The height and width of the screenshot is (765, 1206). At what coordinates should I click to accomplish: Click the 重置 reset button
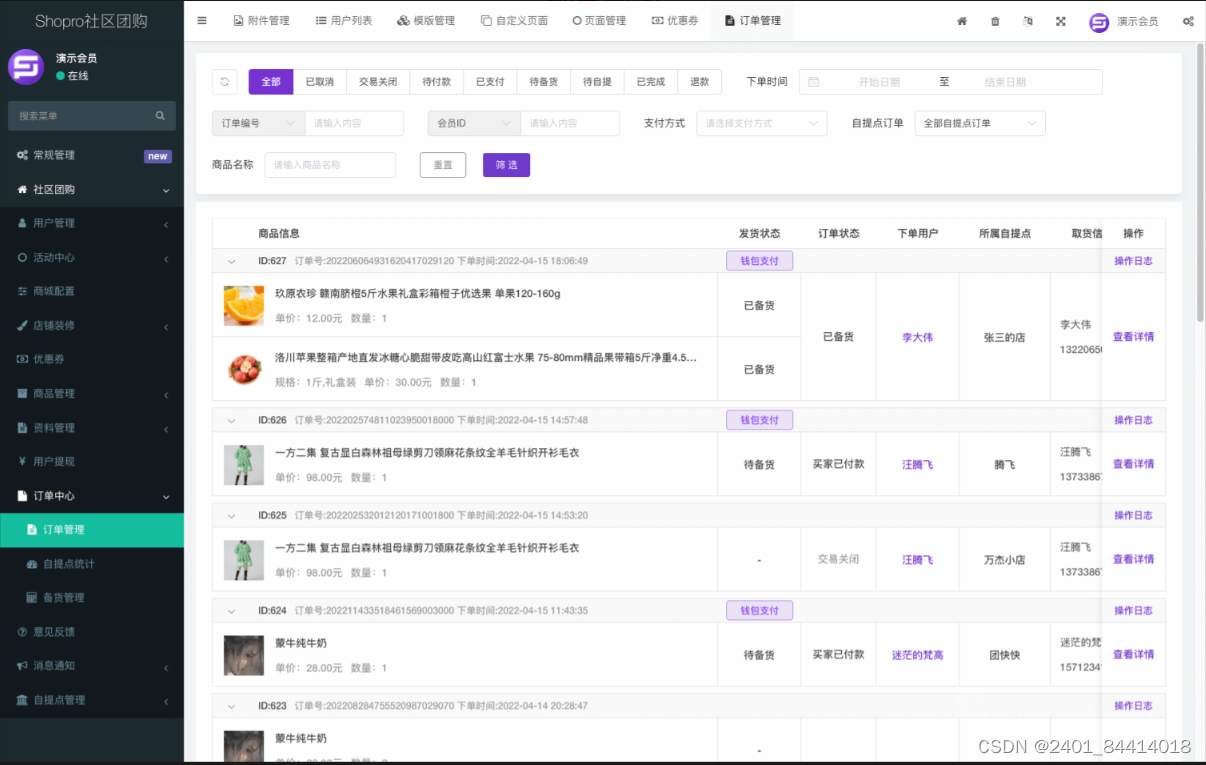442,163
